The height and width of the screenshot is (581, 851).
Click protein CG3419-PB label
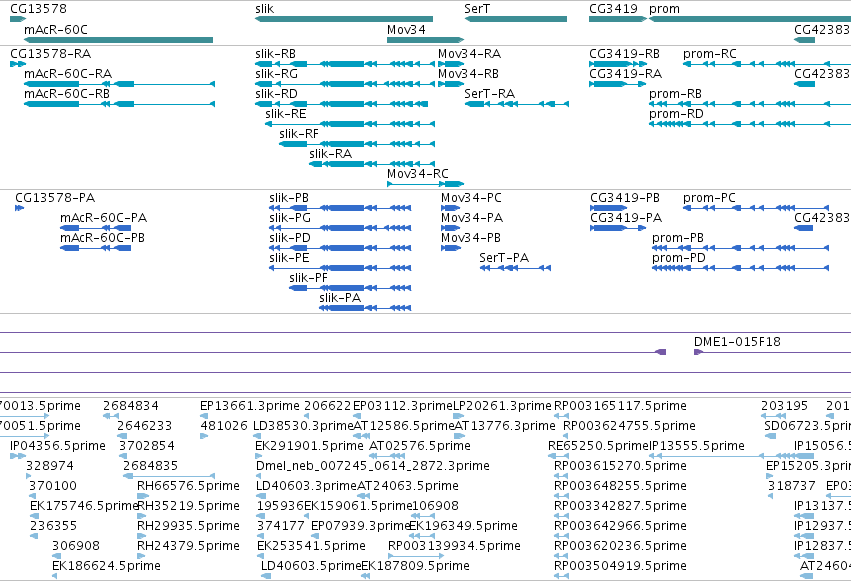point(625,197)
